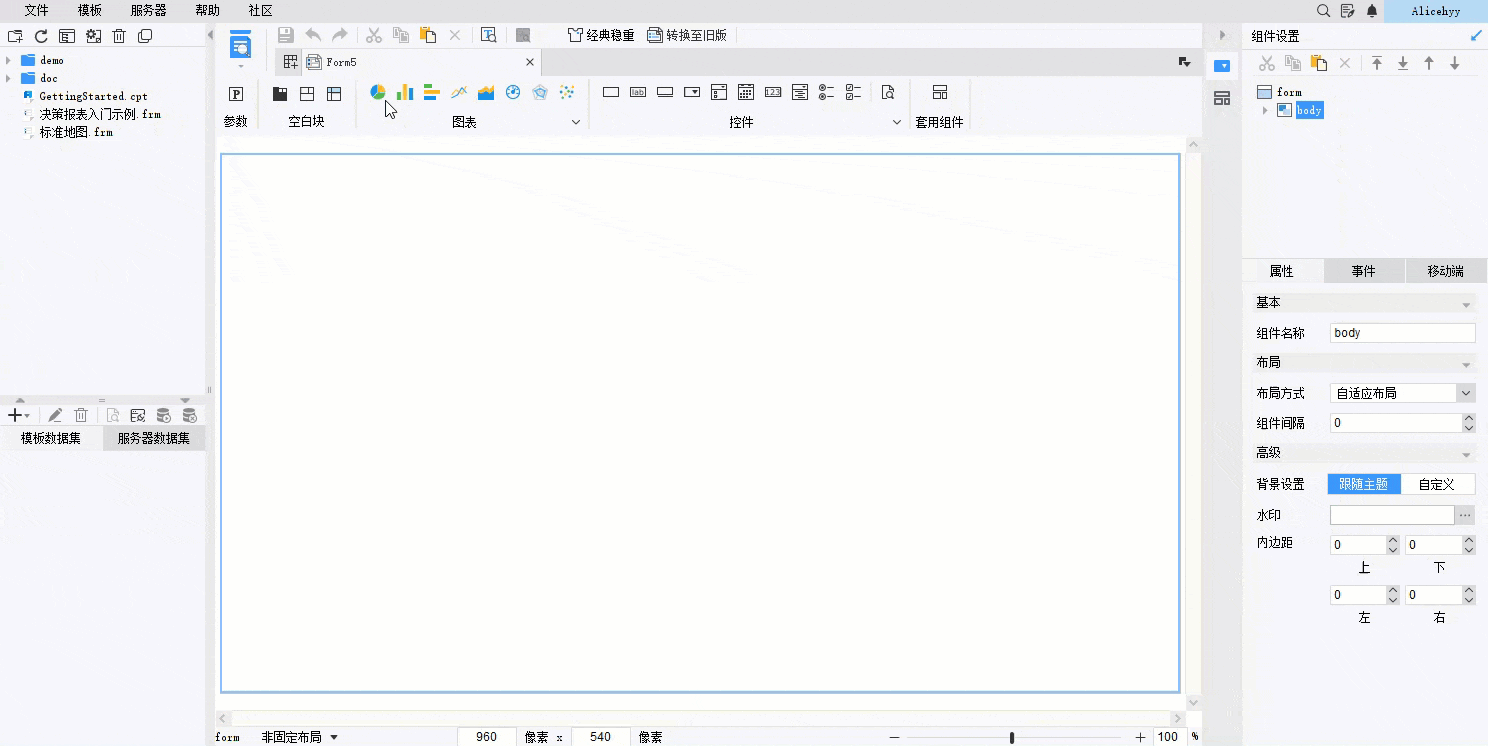Switch background setting to 自定义
Viewport: 1488px width, 746px height.
tap(1437, 484)
